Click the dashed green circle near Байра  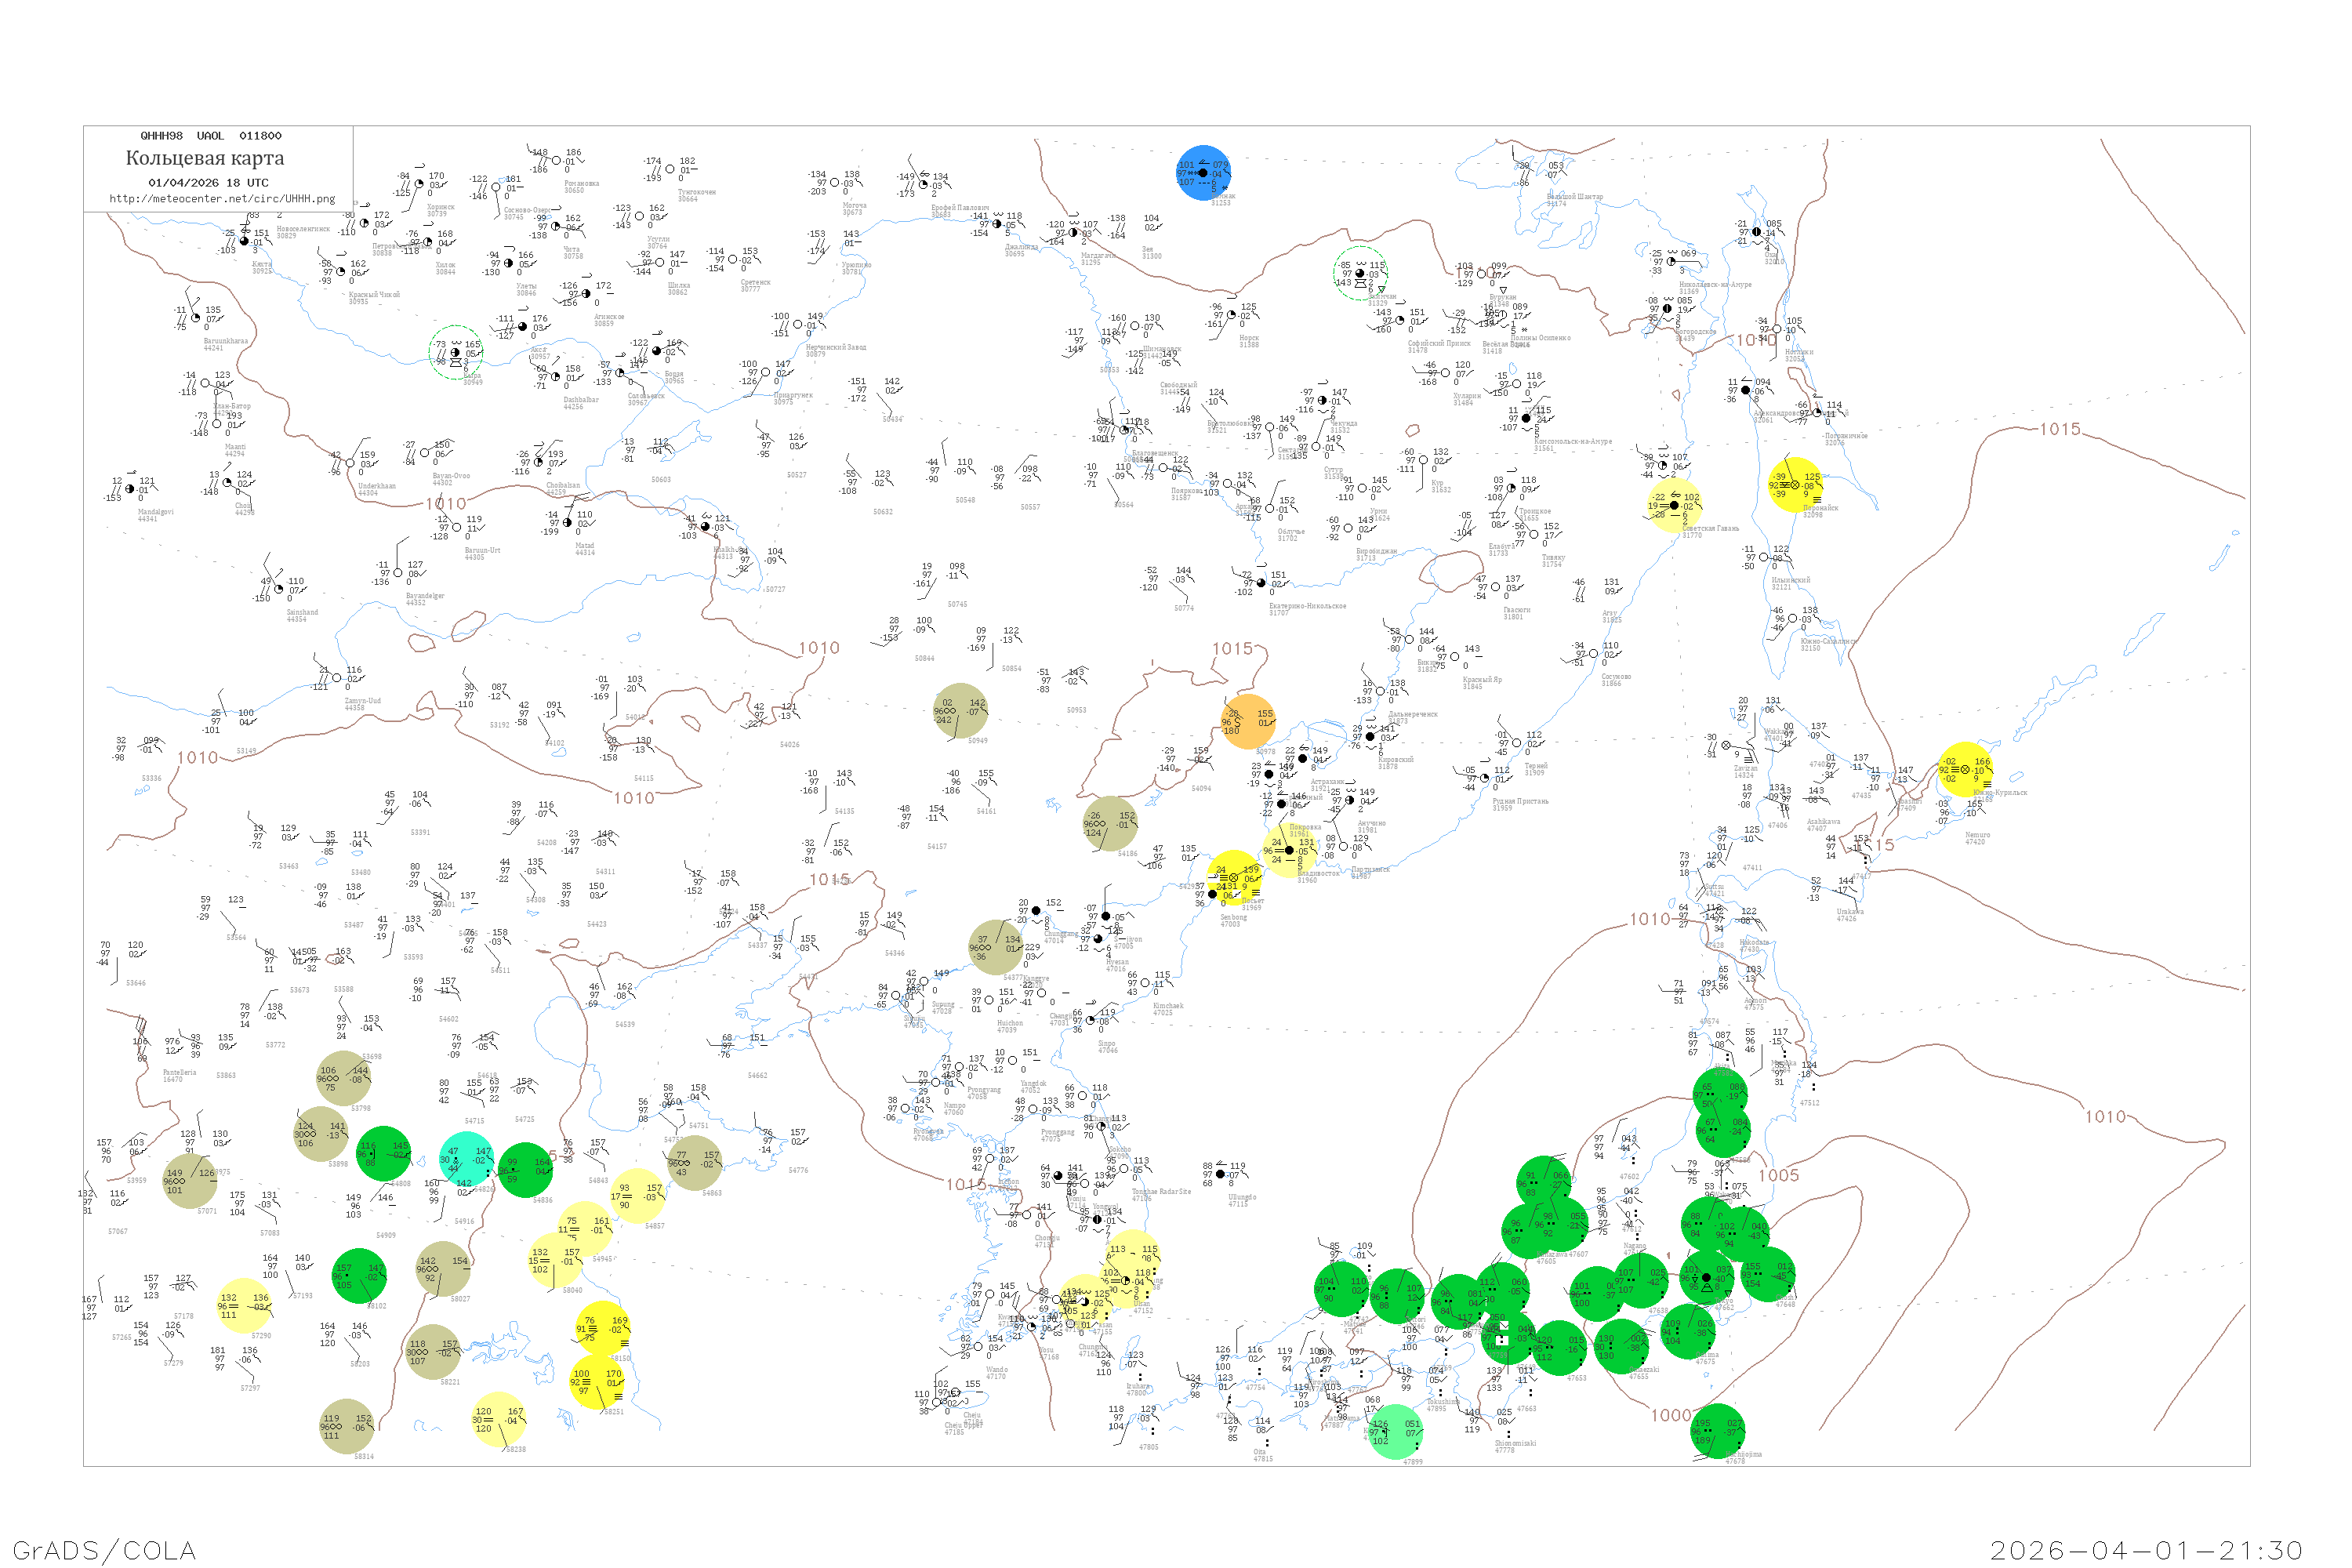[x=456, y=352]
